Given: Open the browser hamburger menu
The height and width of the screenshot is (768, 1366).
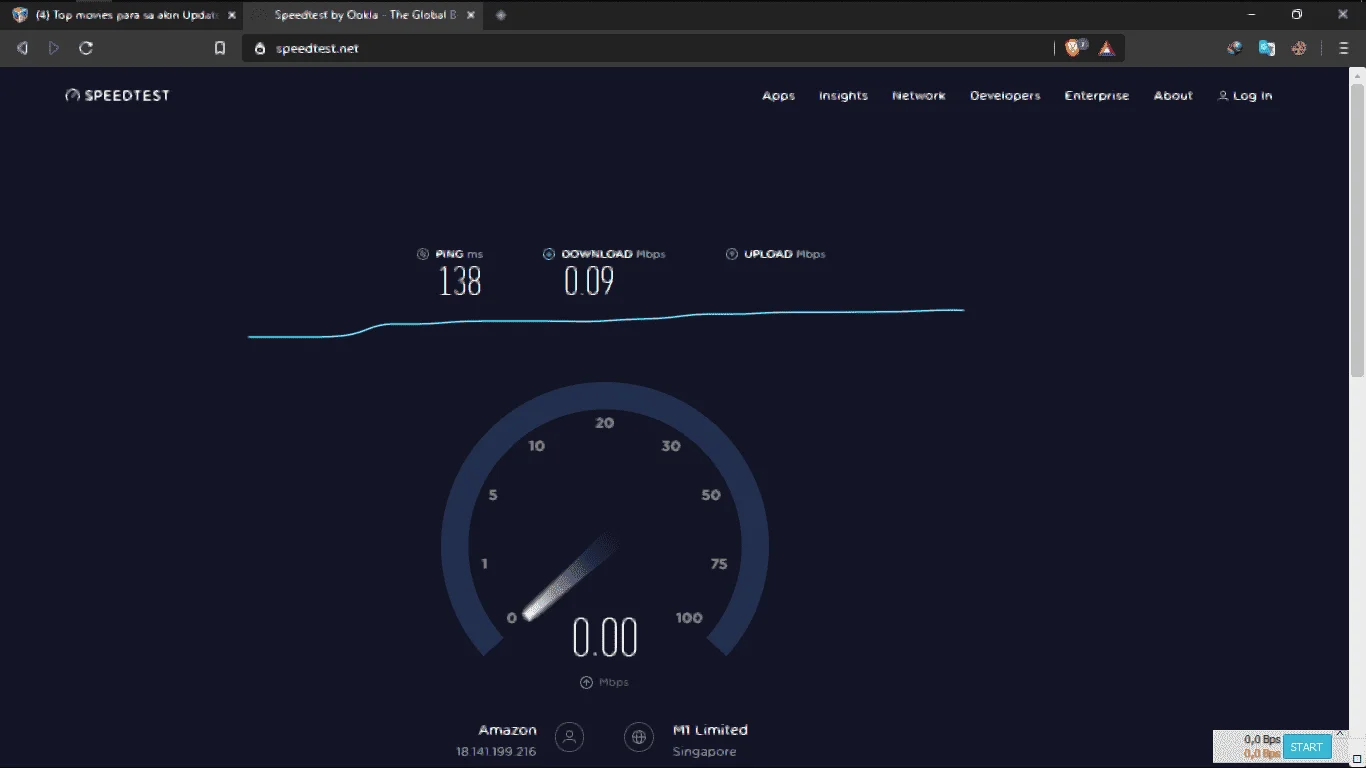Looking at the screenshot, I should [x=1344, y=48].
